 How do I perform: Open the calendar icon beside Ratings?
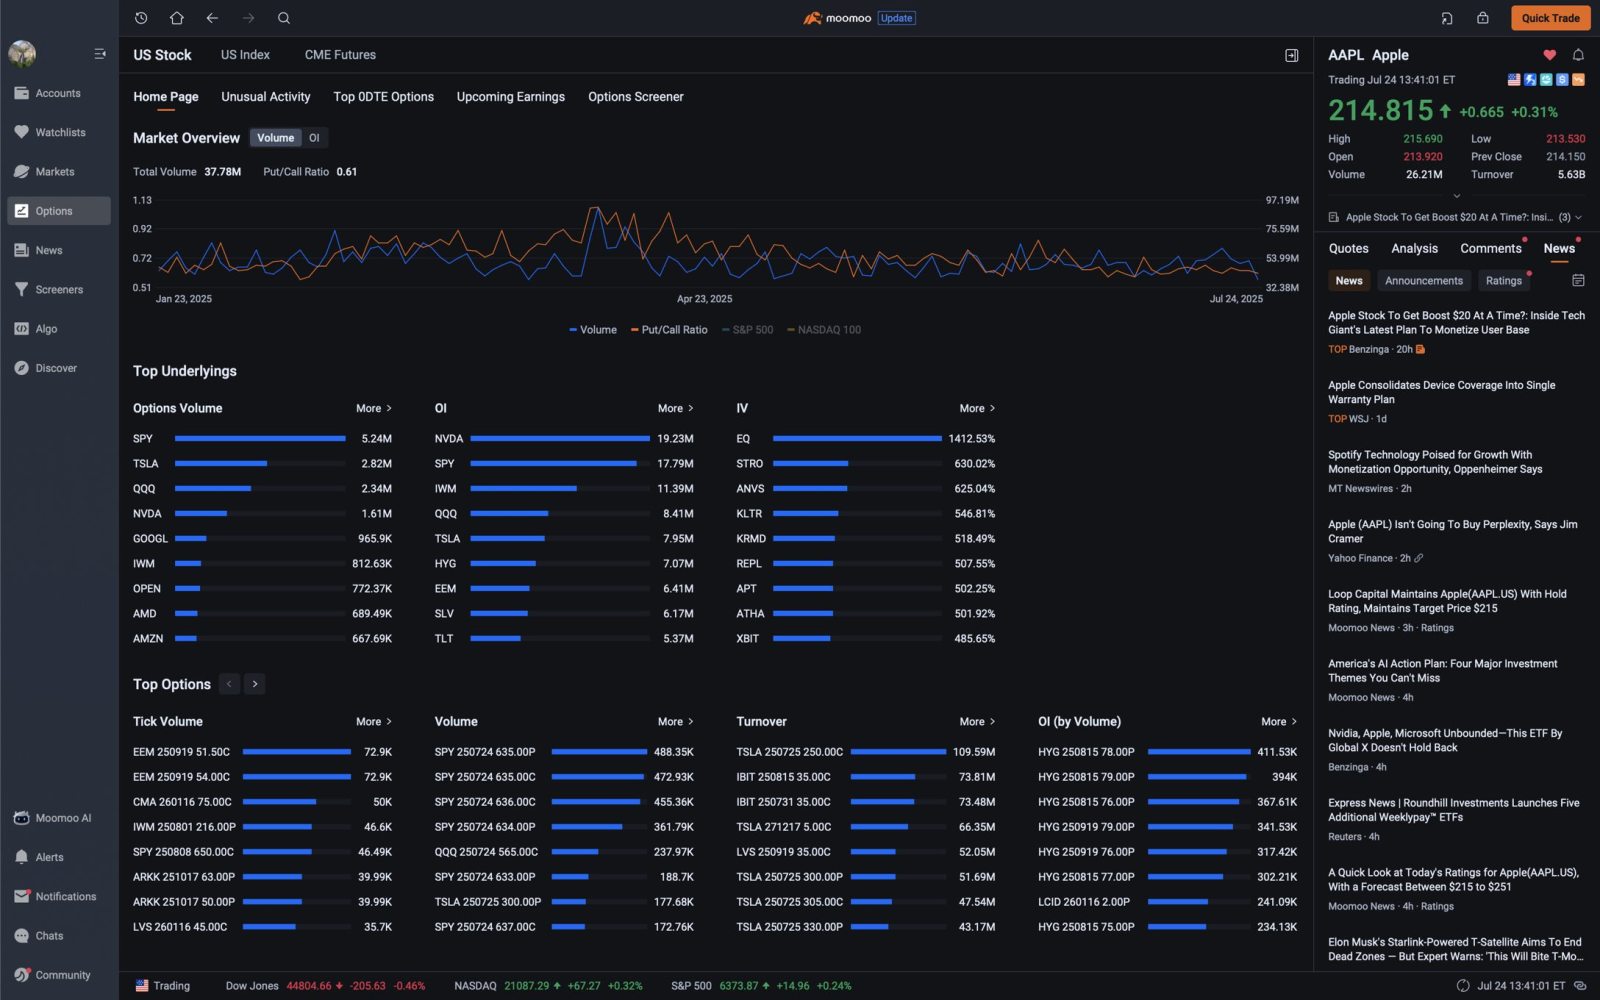point(1578,281)
